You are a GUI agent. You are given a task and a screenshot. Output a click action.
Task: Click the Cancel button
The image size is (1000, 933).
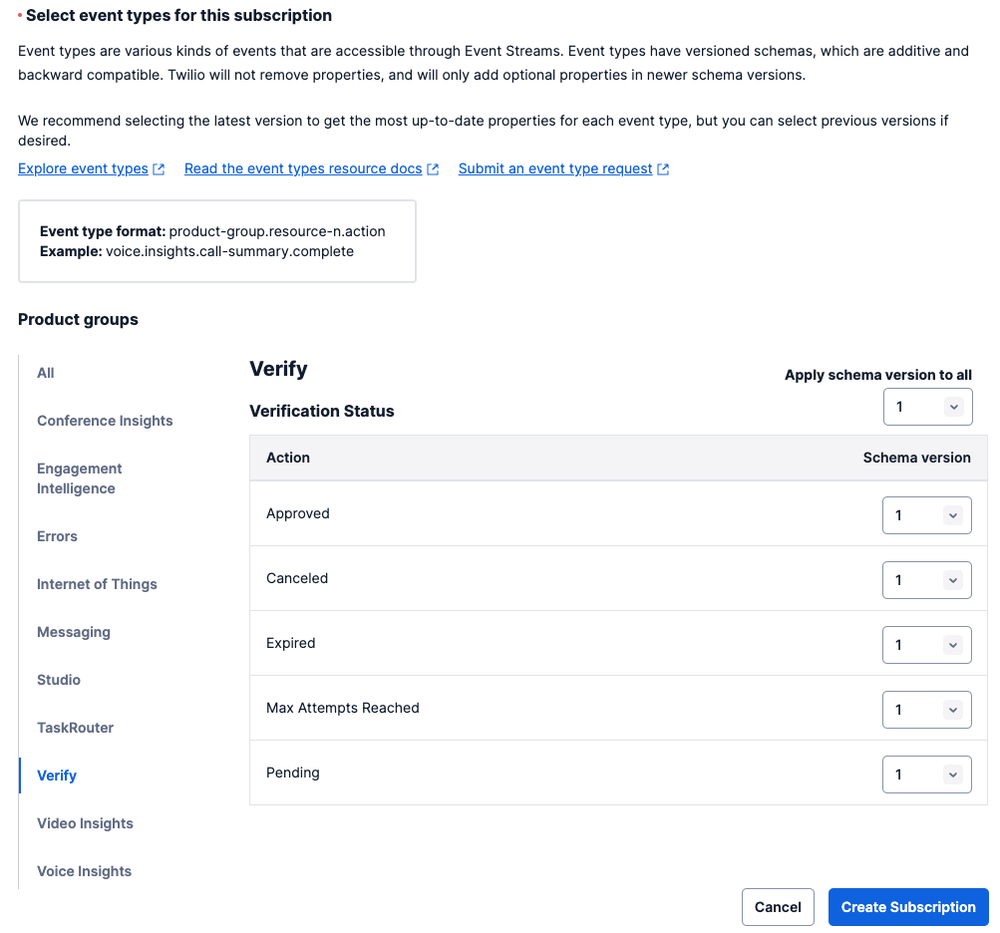click(x=778, y=906)
